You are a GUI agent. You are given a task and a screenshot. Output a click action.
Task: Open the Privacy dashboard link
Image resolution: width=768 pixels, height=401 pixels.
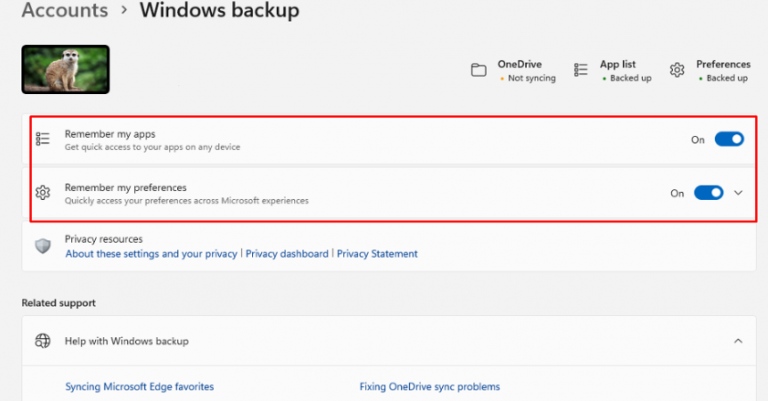tap(288, 254)
